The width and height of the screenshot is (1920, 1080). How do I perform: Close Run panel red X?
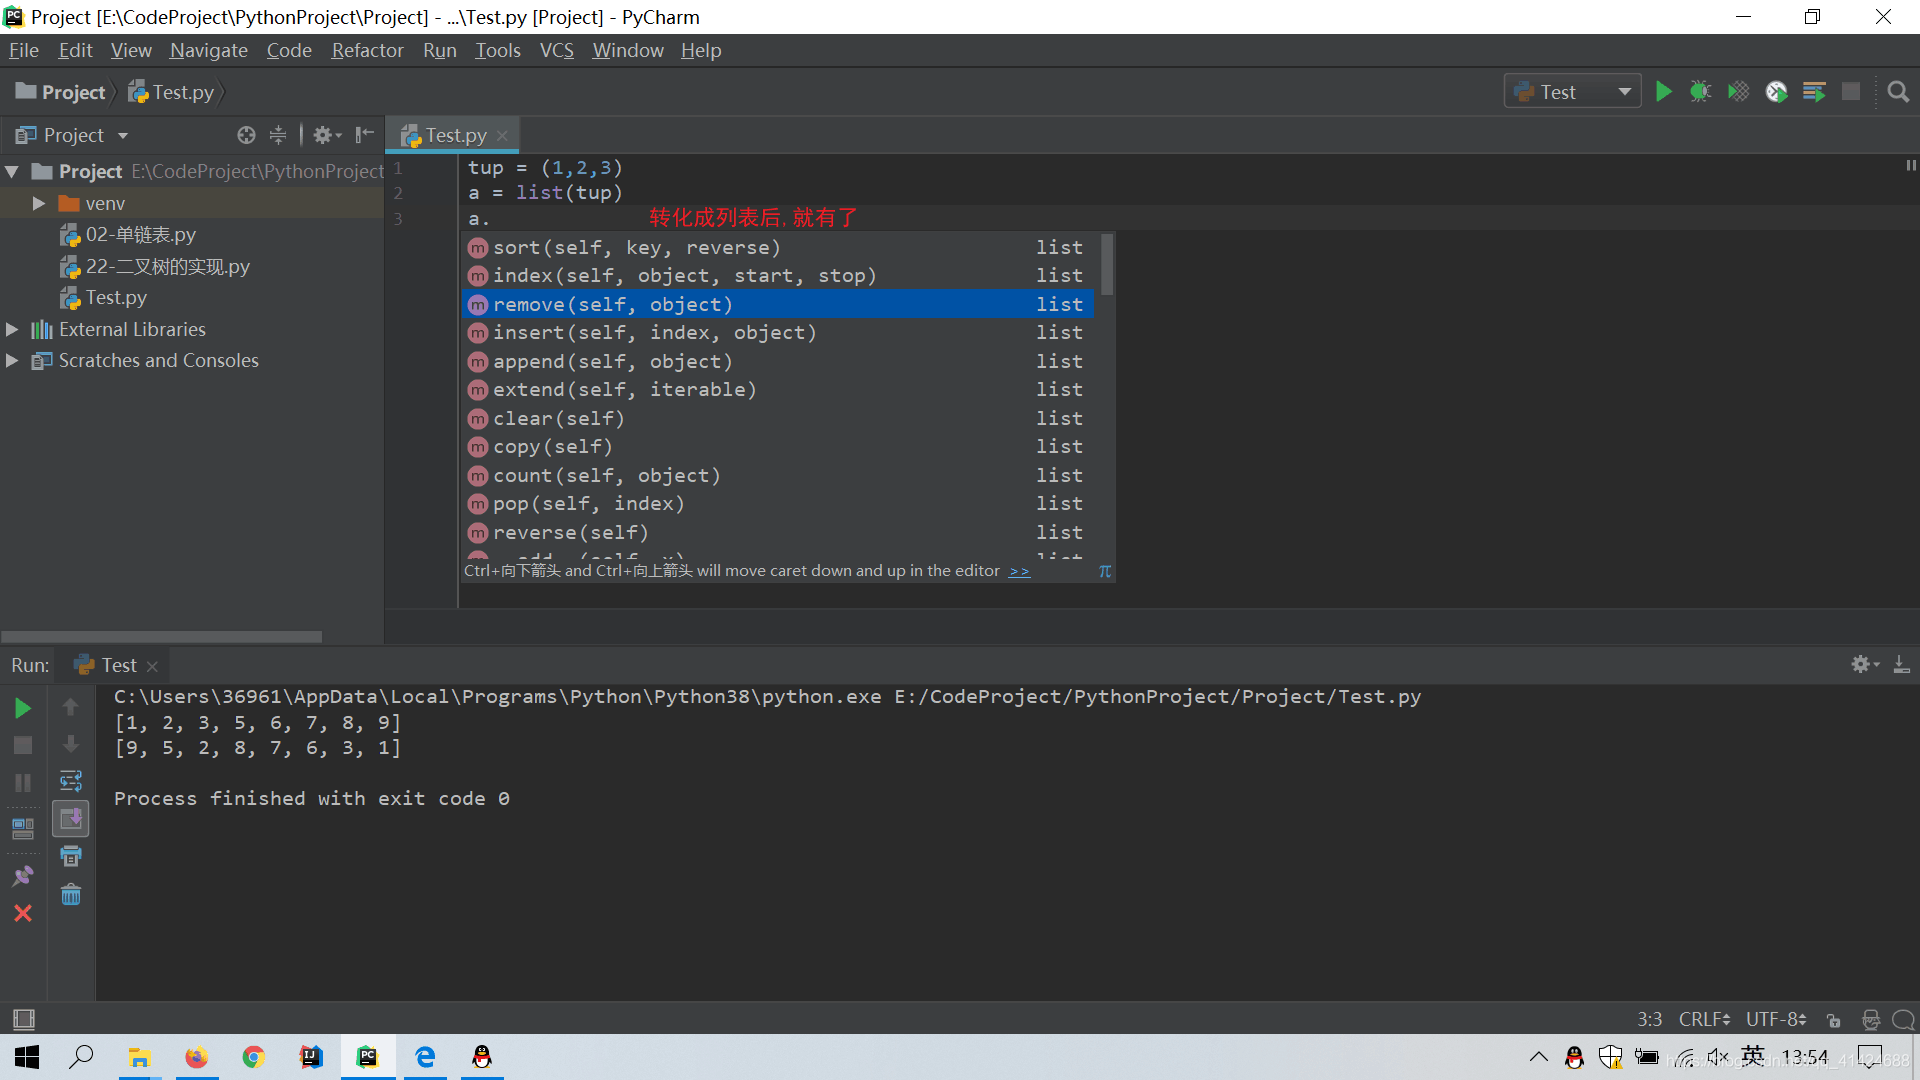click(x=22, y=913)
